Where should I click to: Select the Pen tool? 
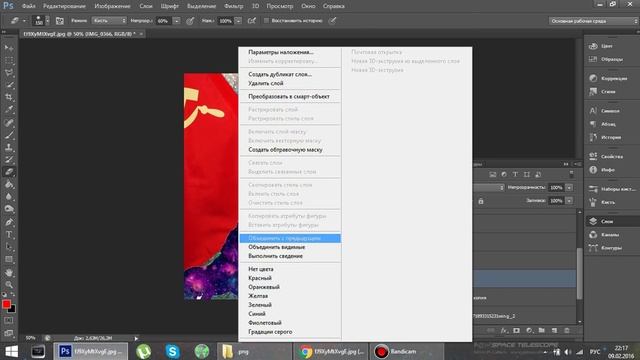pos(9,222)
